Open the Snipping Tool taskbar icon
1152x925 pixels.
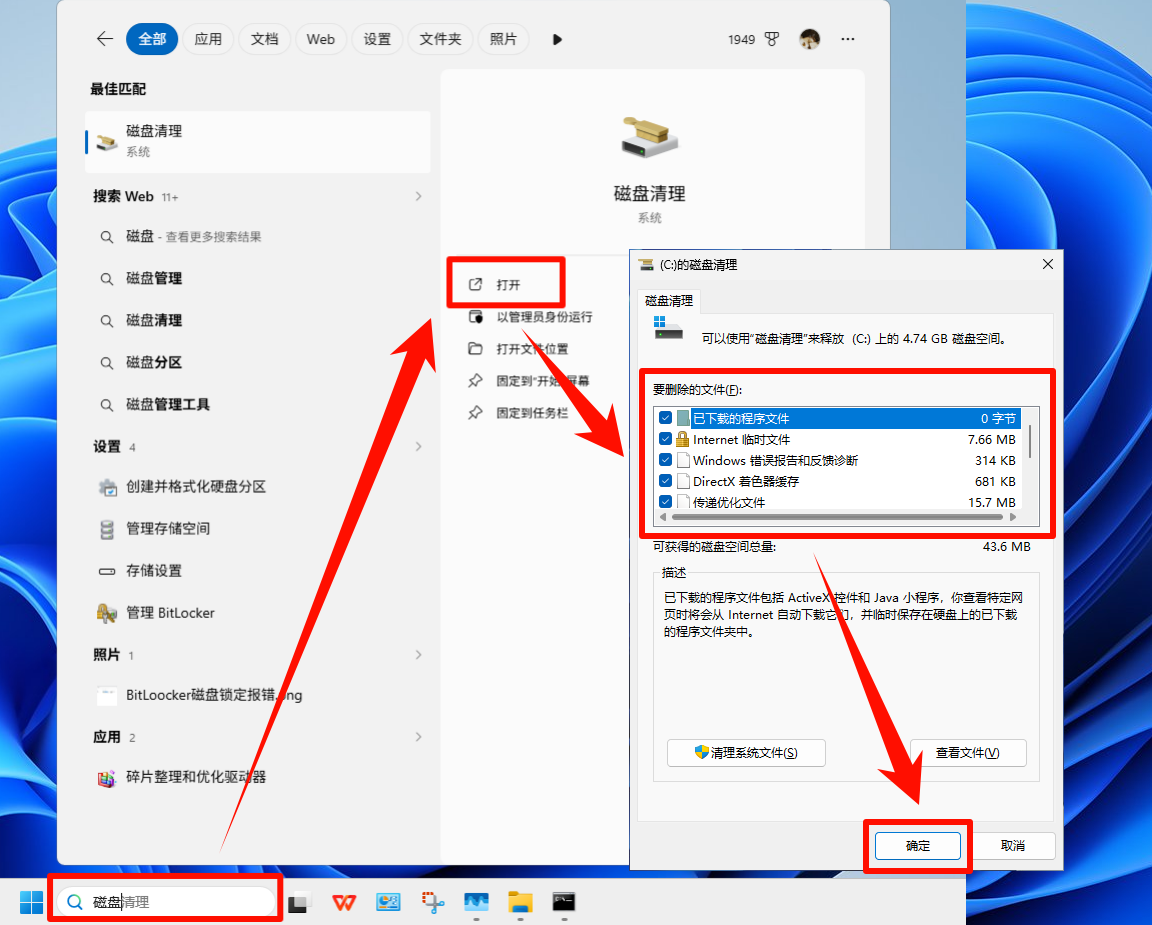(x=432, y=901)
